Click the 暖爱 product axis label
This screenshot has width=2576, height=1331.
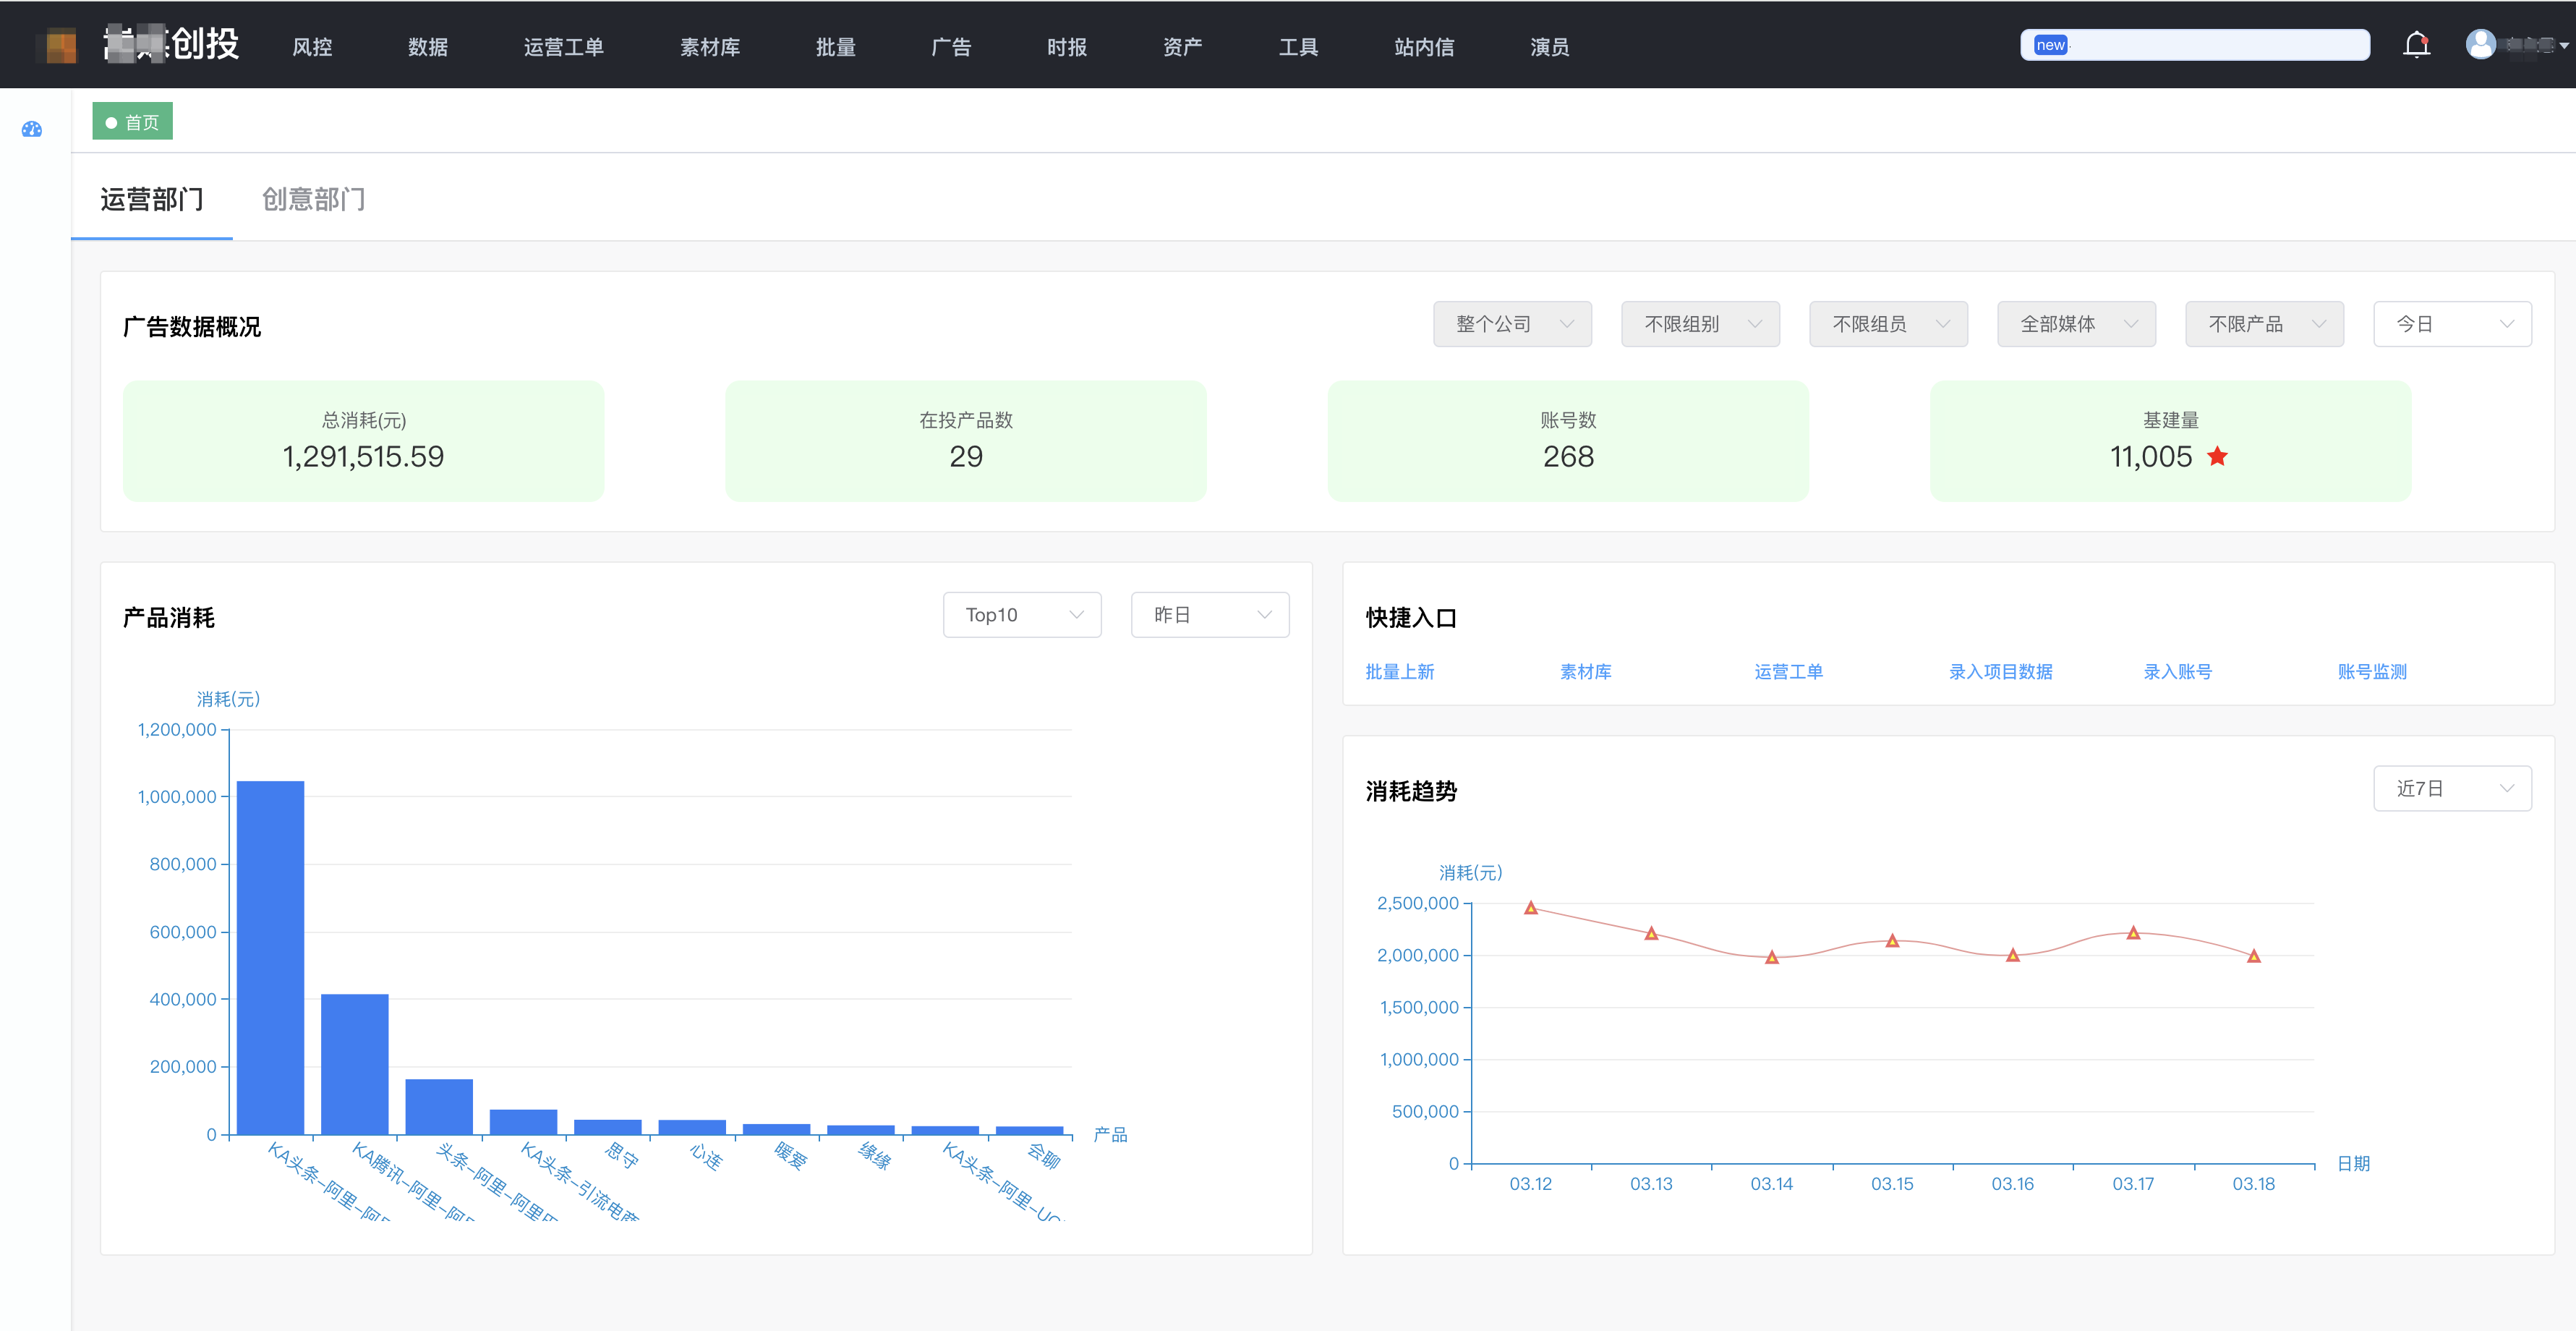pyautogui.click(x=790, y=1156)
